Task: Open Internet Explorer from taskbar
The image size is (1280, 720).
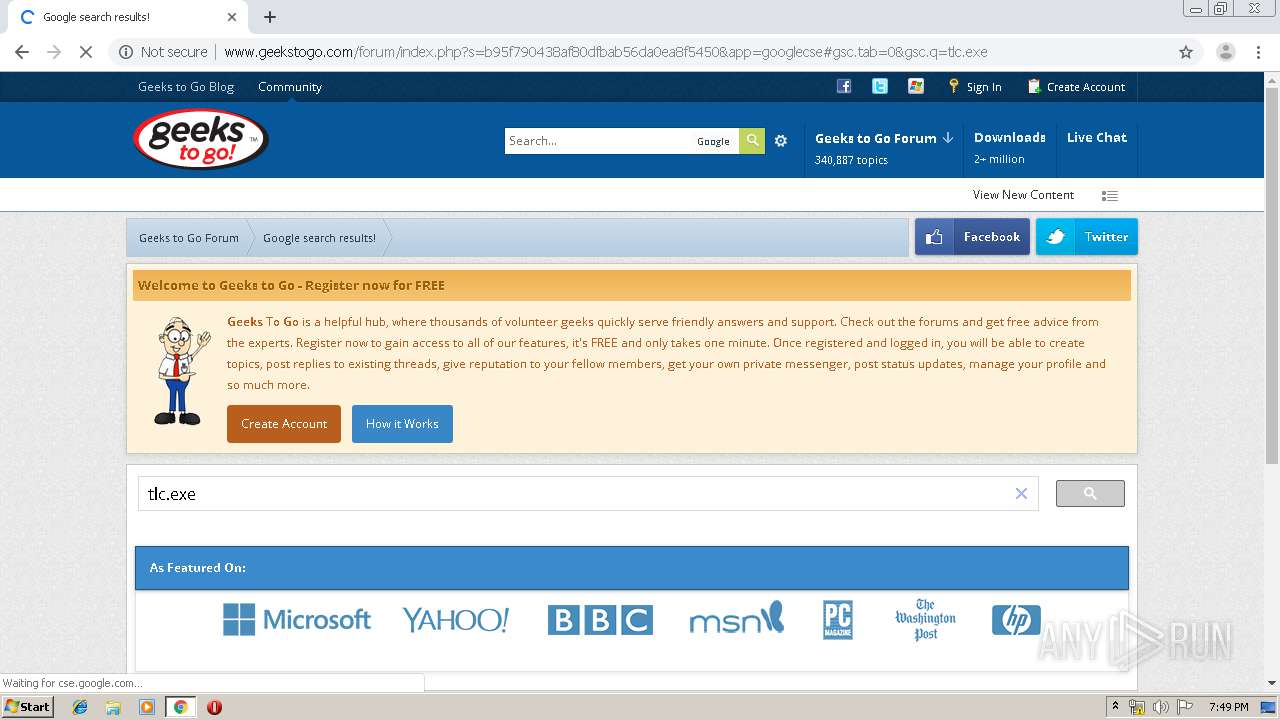Action: point(80,707)
